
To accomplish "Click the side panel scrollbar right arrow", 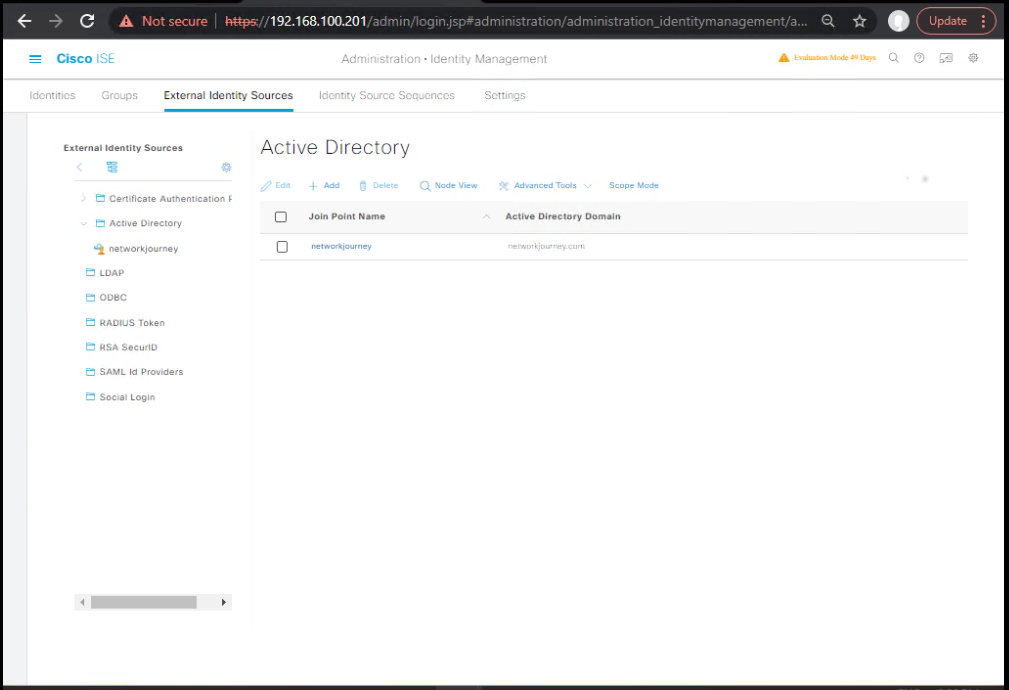I will (x=223, y=602).
